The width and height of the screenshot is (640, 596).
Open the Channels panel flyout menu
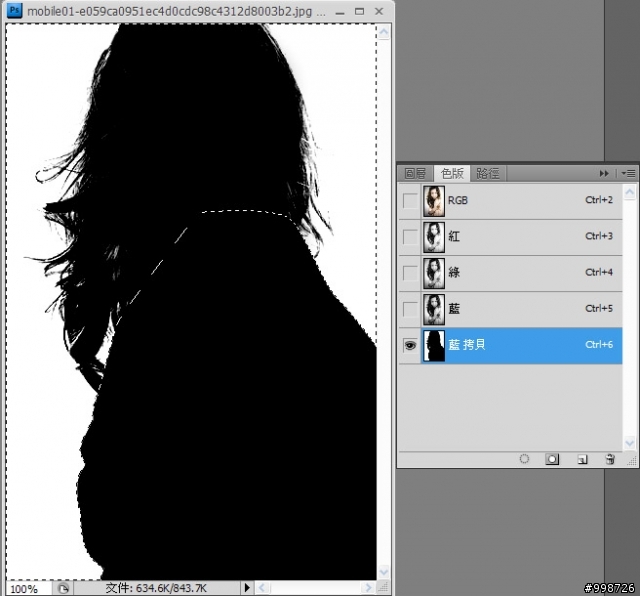pyautogui.click(x=629, y=173)
